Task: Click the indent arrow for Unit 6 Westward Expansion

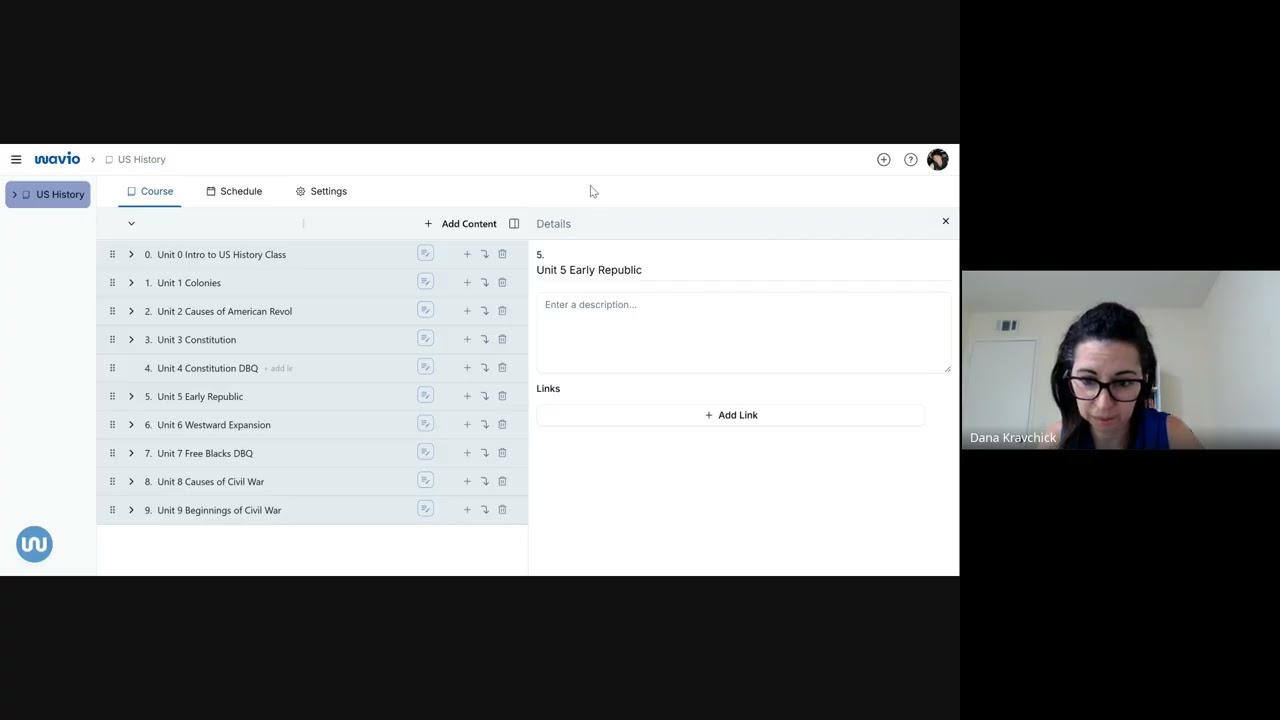Action: 485,425
